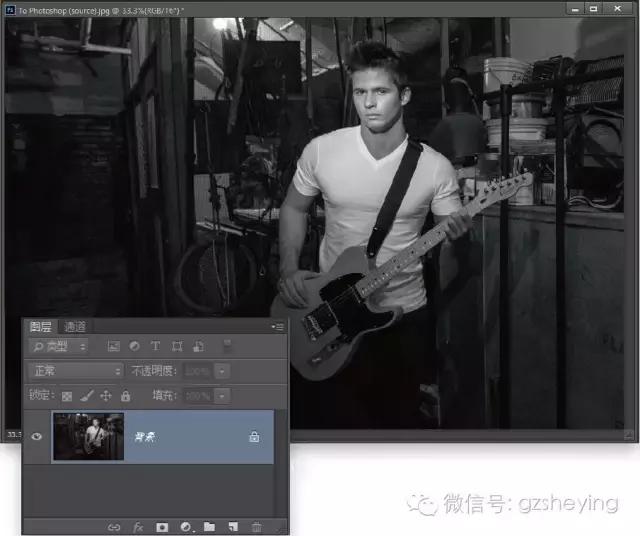The width and height of the screenshot is (640, 536).
Task: Click the window resize grip corner
Action: (x=630, y=436)
